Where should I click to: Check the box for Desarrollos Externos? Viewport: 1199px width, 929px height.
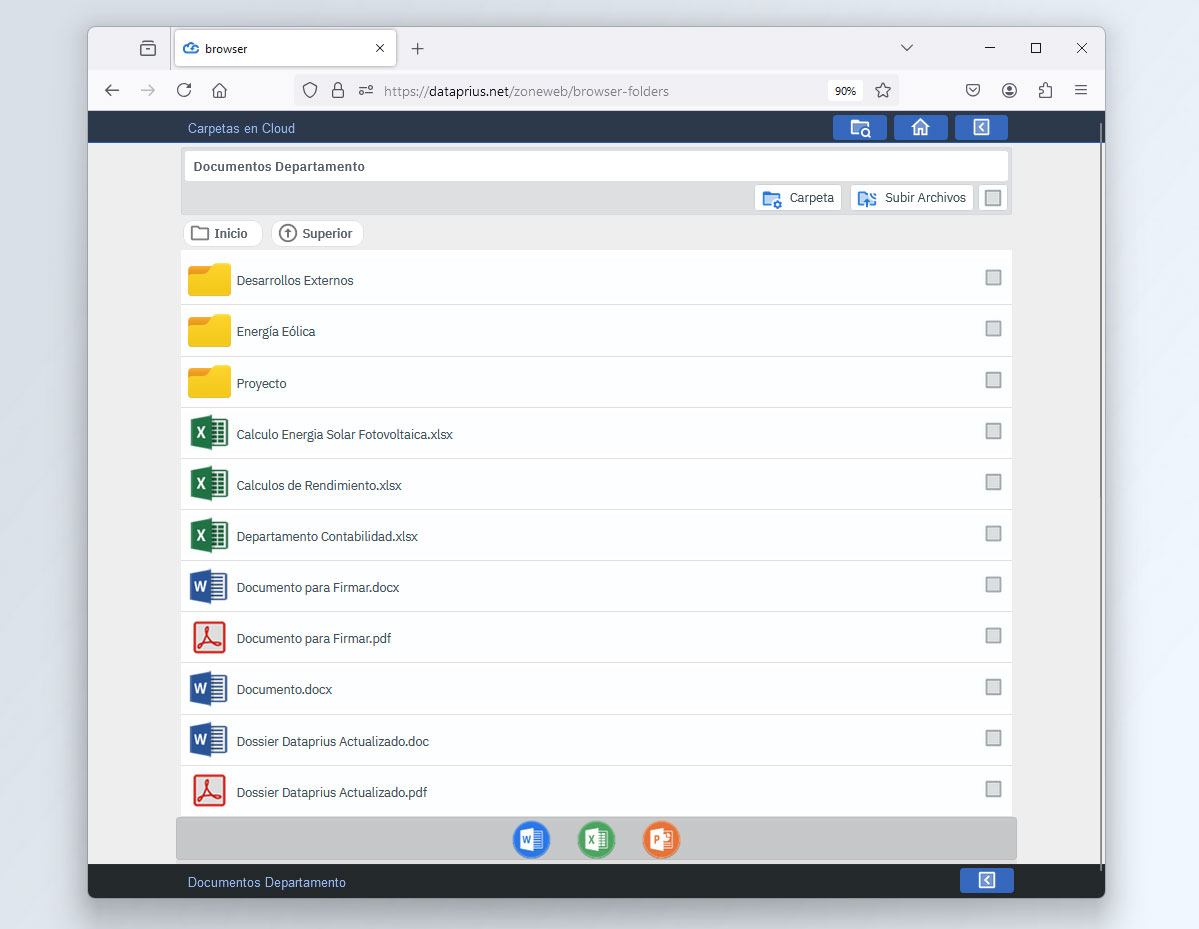coord(993,278)
